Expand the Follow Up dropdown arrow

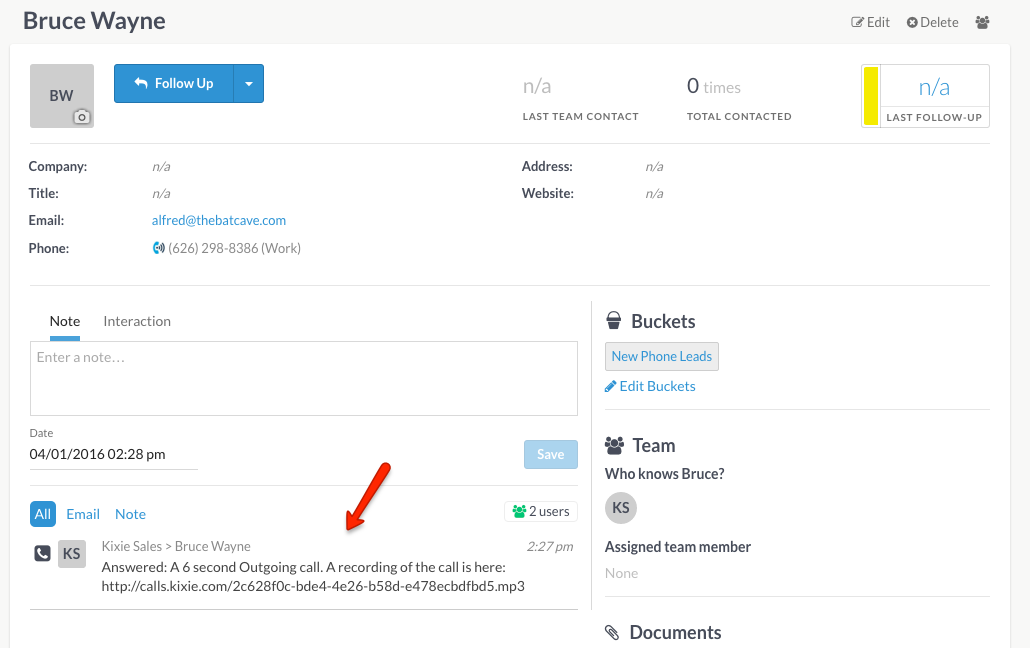click(249, 83)
